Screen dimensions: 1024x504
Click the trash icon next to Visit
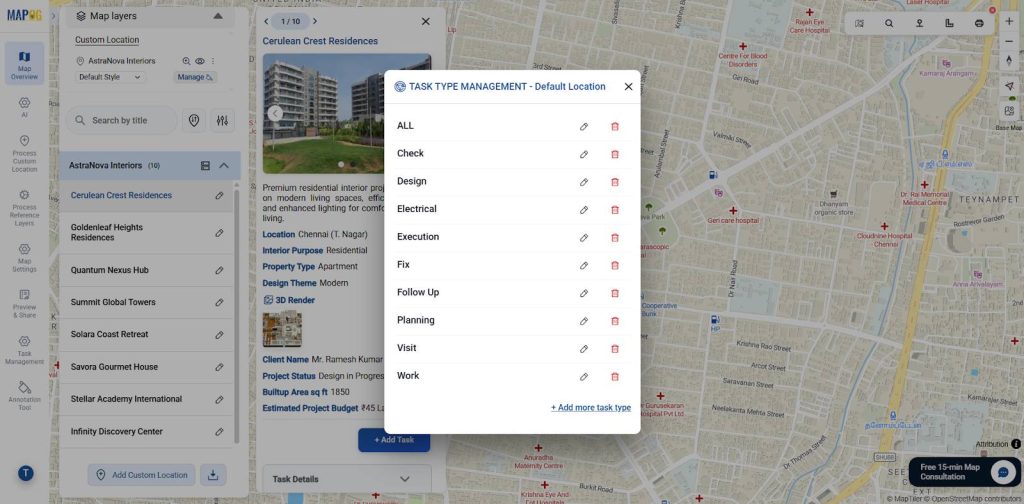[615, 349]
